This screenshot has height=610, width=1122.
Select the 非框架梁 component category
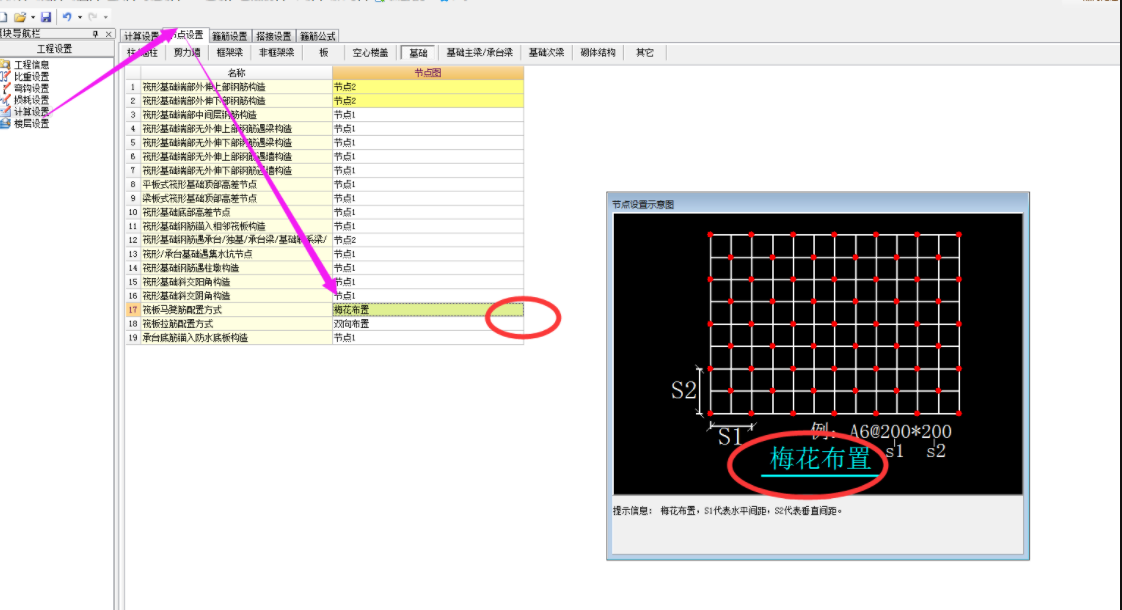click(x=277, y=52)
